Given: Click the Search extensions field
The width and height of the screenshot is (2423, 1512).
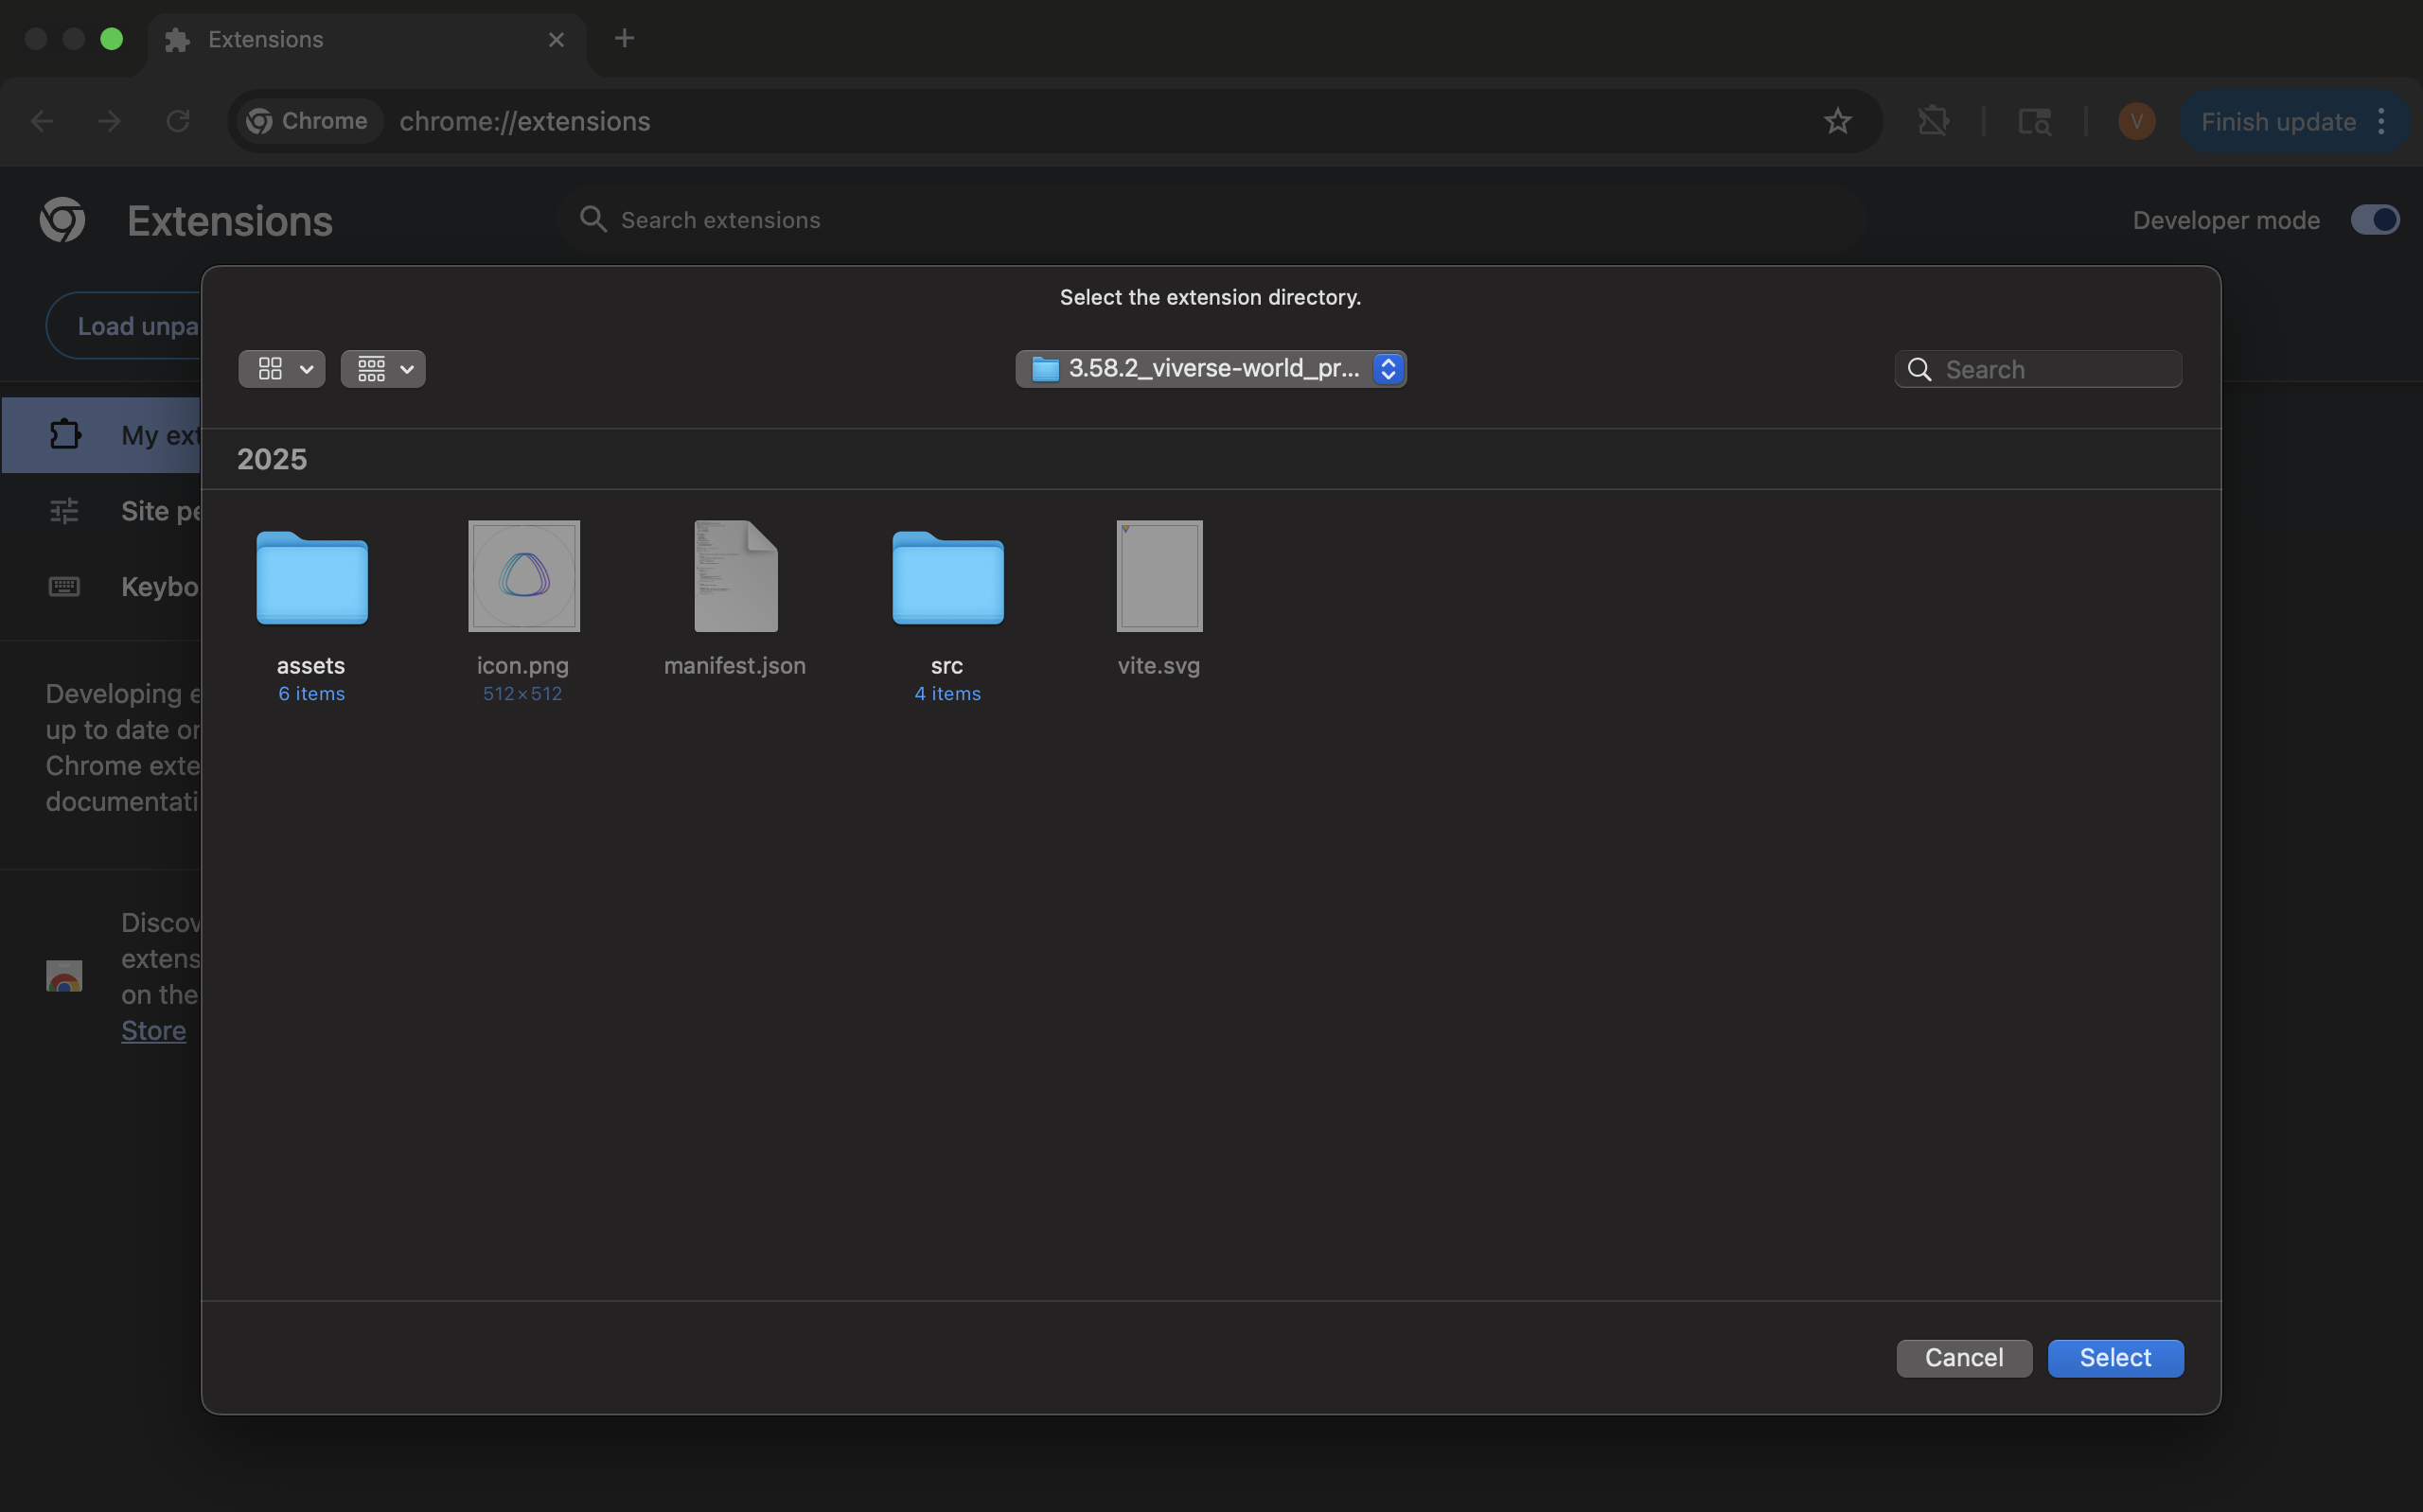Looking at the screenshot, I should point(1210,220).
